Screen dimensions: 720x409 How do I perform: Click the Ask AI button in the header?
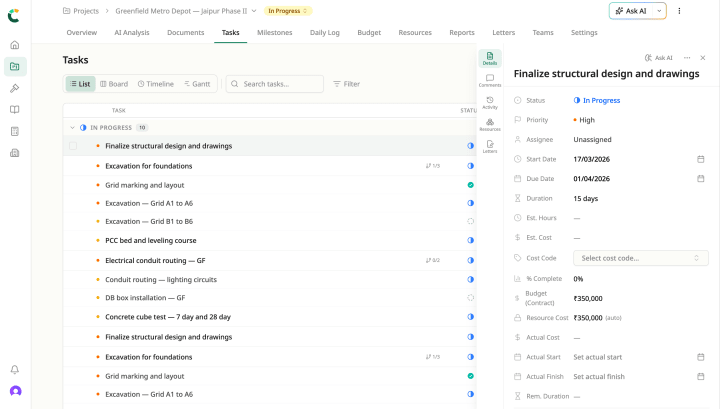point(631,11)
